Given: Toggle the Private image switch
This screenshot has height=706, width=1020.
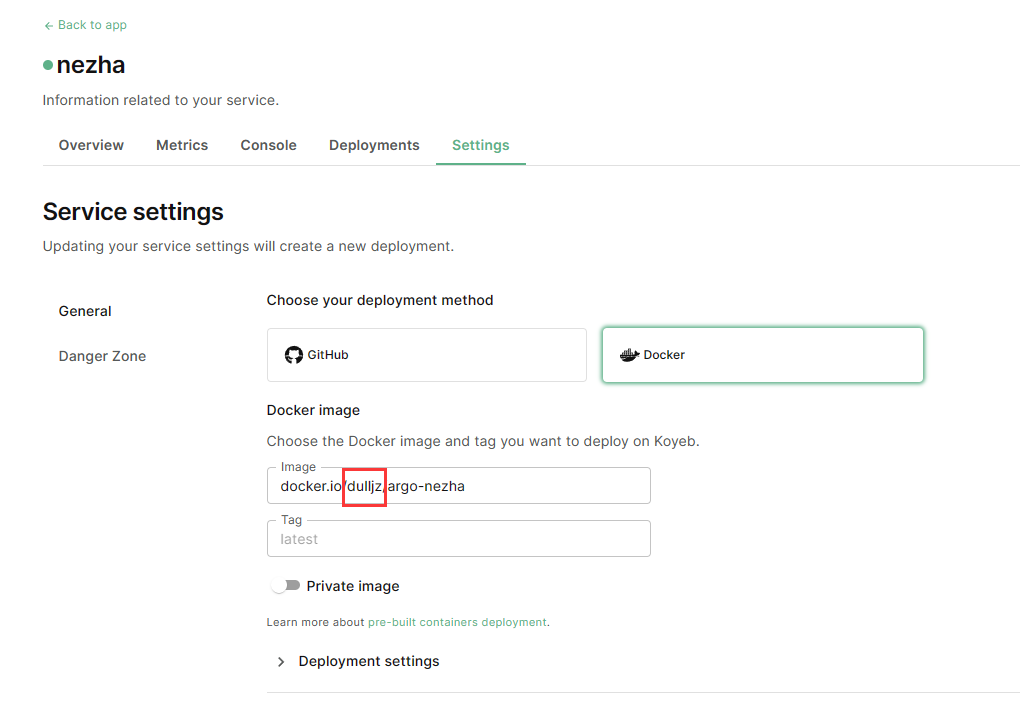Looking at the screenshot, I should tap(286, 586).
